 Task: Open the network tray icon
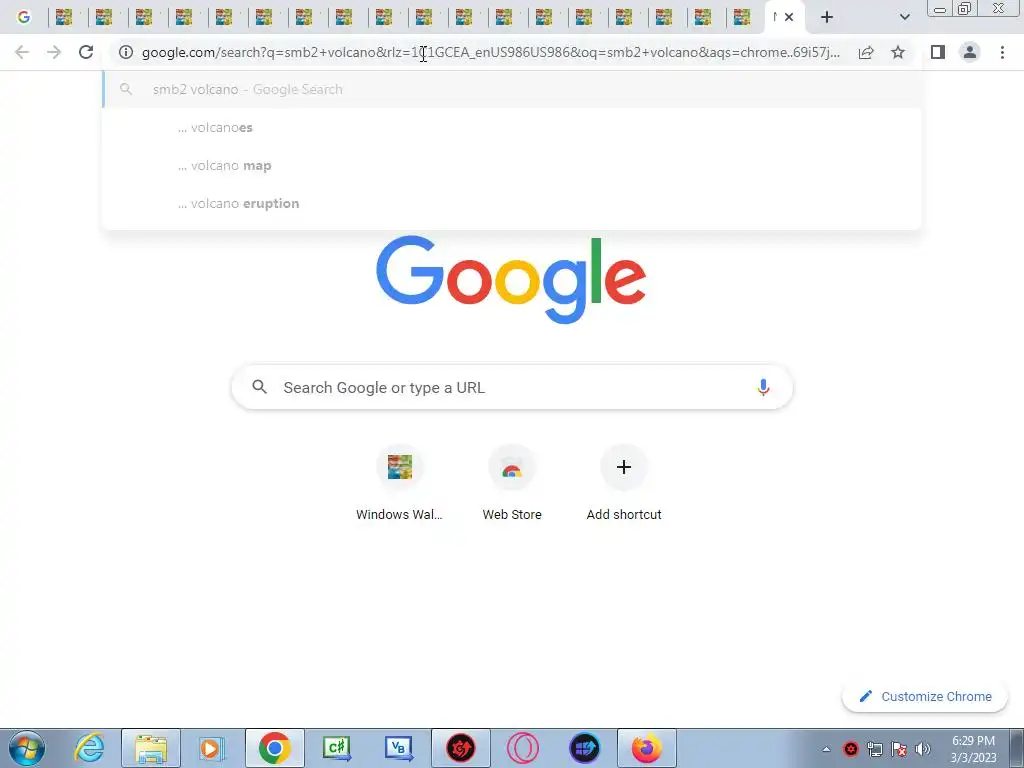click(874, 749)
